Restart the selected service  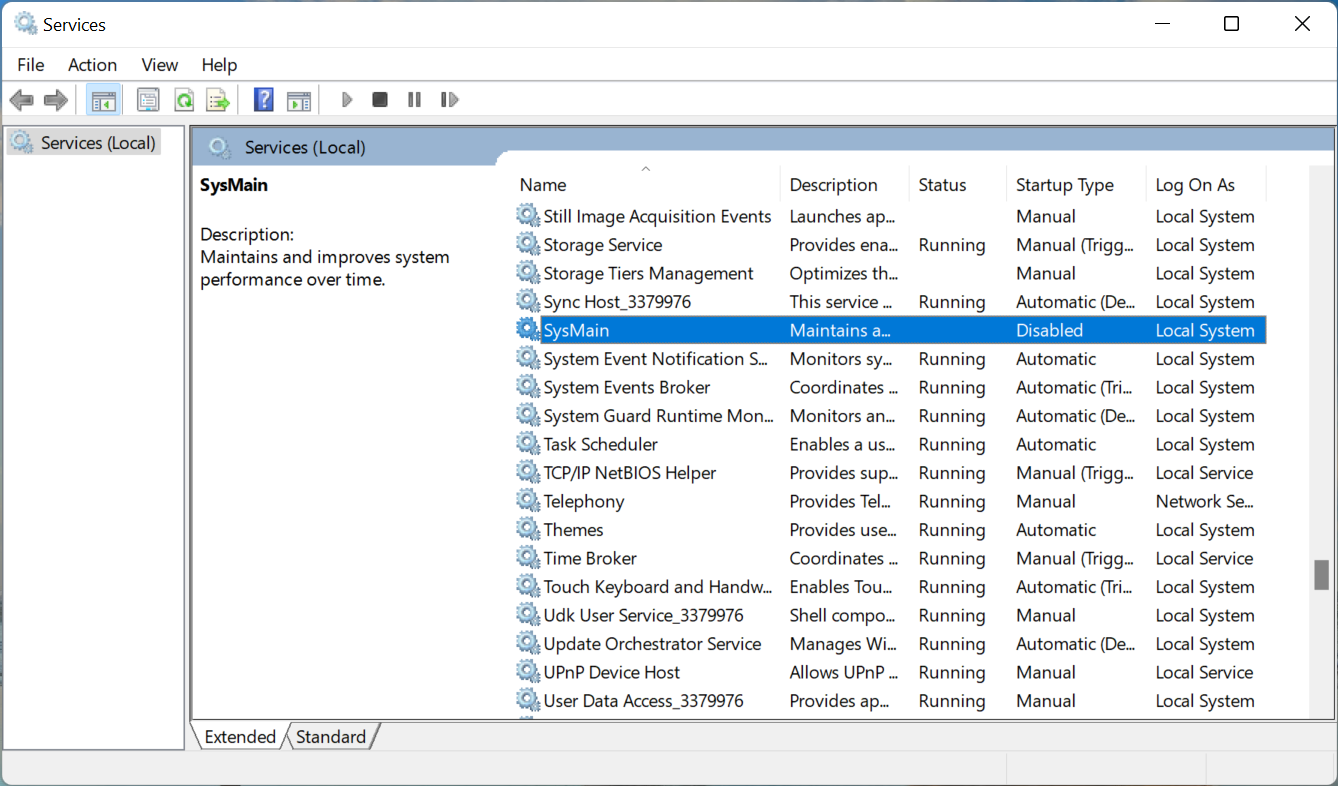tap(449, 99)
